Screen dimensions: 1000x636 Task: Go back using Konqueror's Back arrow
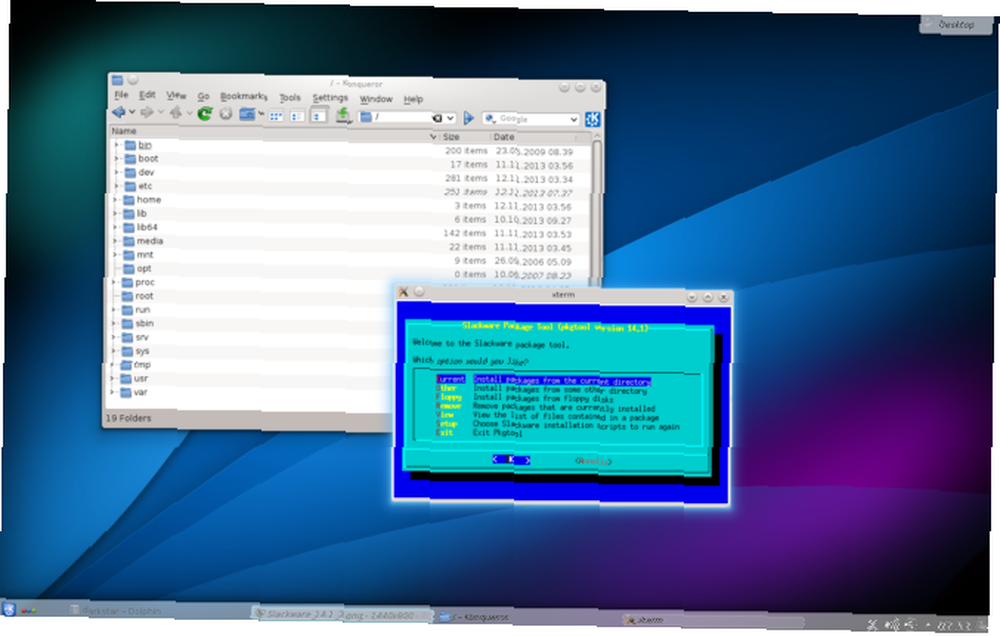tap(119, 112)
